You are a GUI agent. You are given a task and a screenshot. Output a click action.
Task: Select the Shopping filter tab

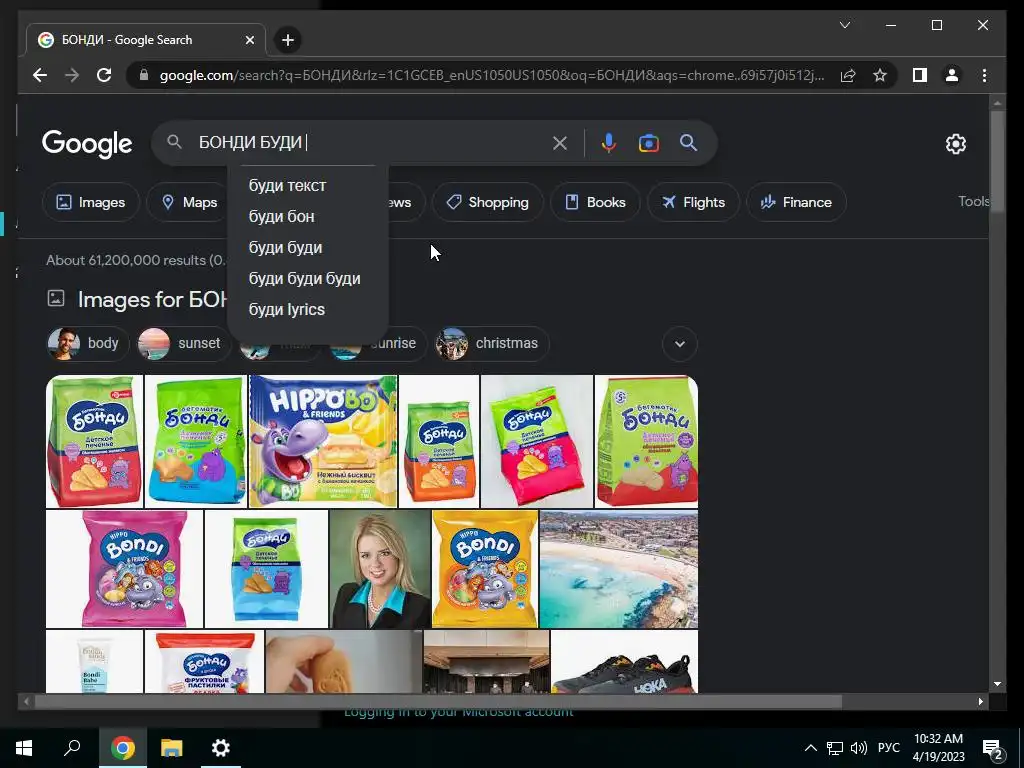(x=487, y=202)
